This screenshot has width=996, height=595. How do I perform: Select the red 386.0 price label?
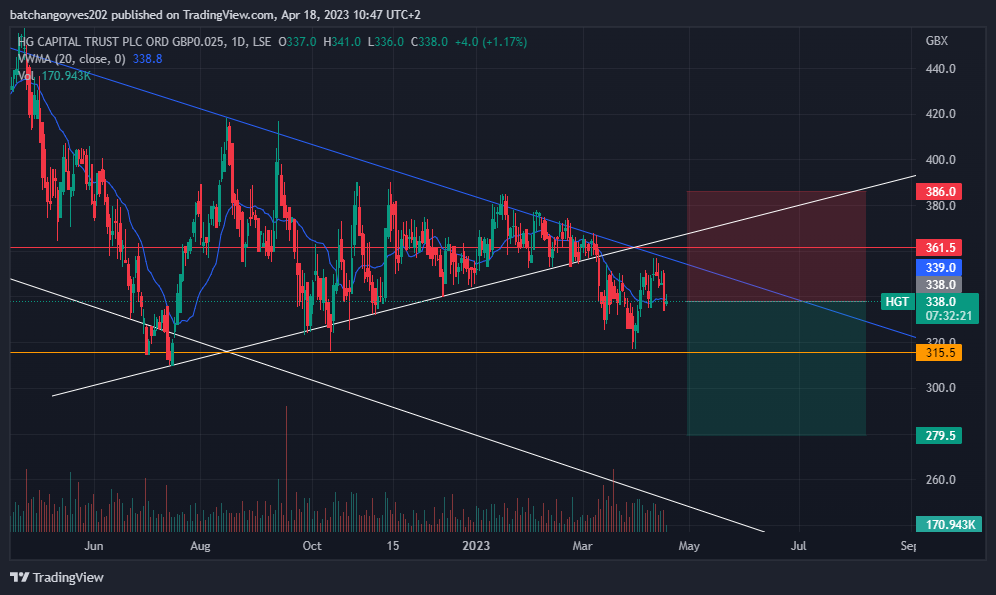coord(939,192)
